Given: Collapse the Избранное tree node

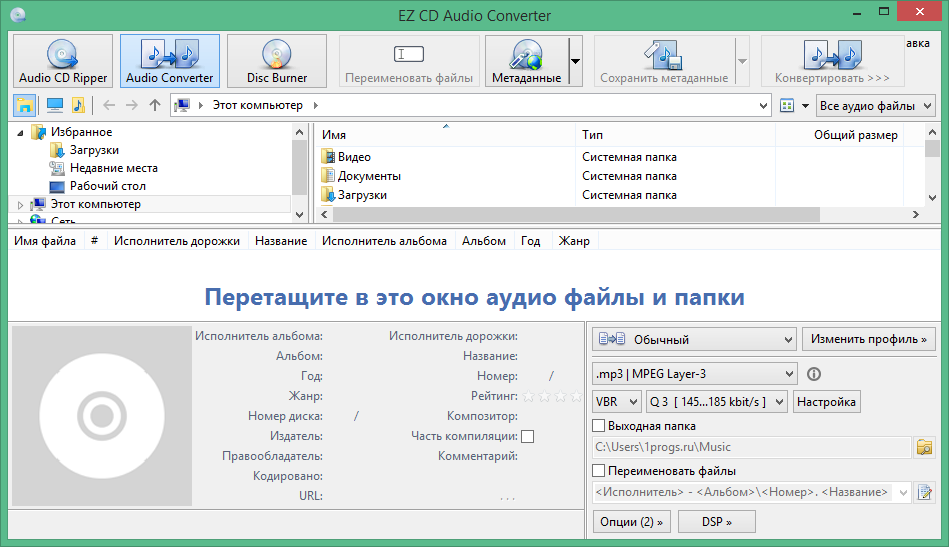Looking at the screenshot, I should point(20,133).
